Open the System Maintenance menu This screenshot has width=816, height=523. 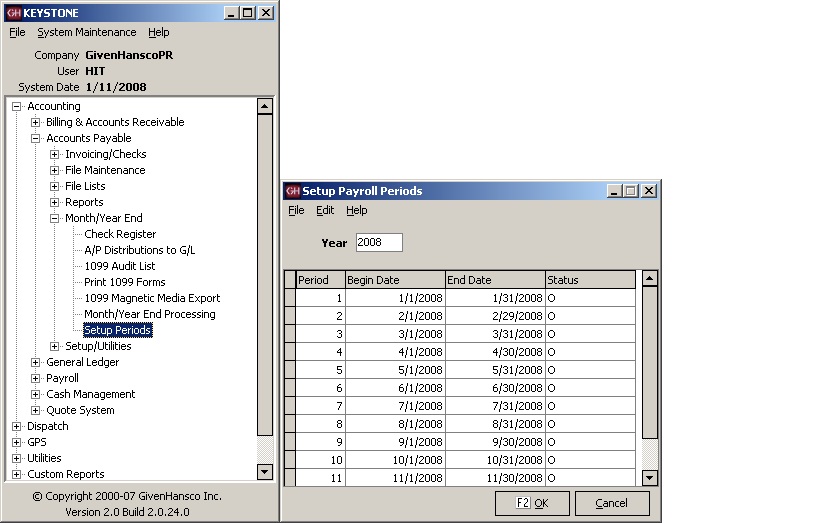point(87,32)
